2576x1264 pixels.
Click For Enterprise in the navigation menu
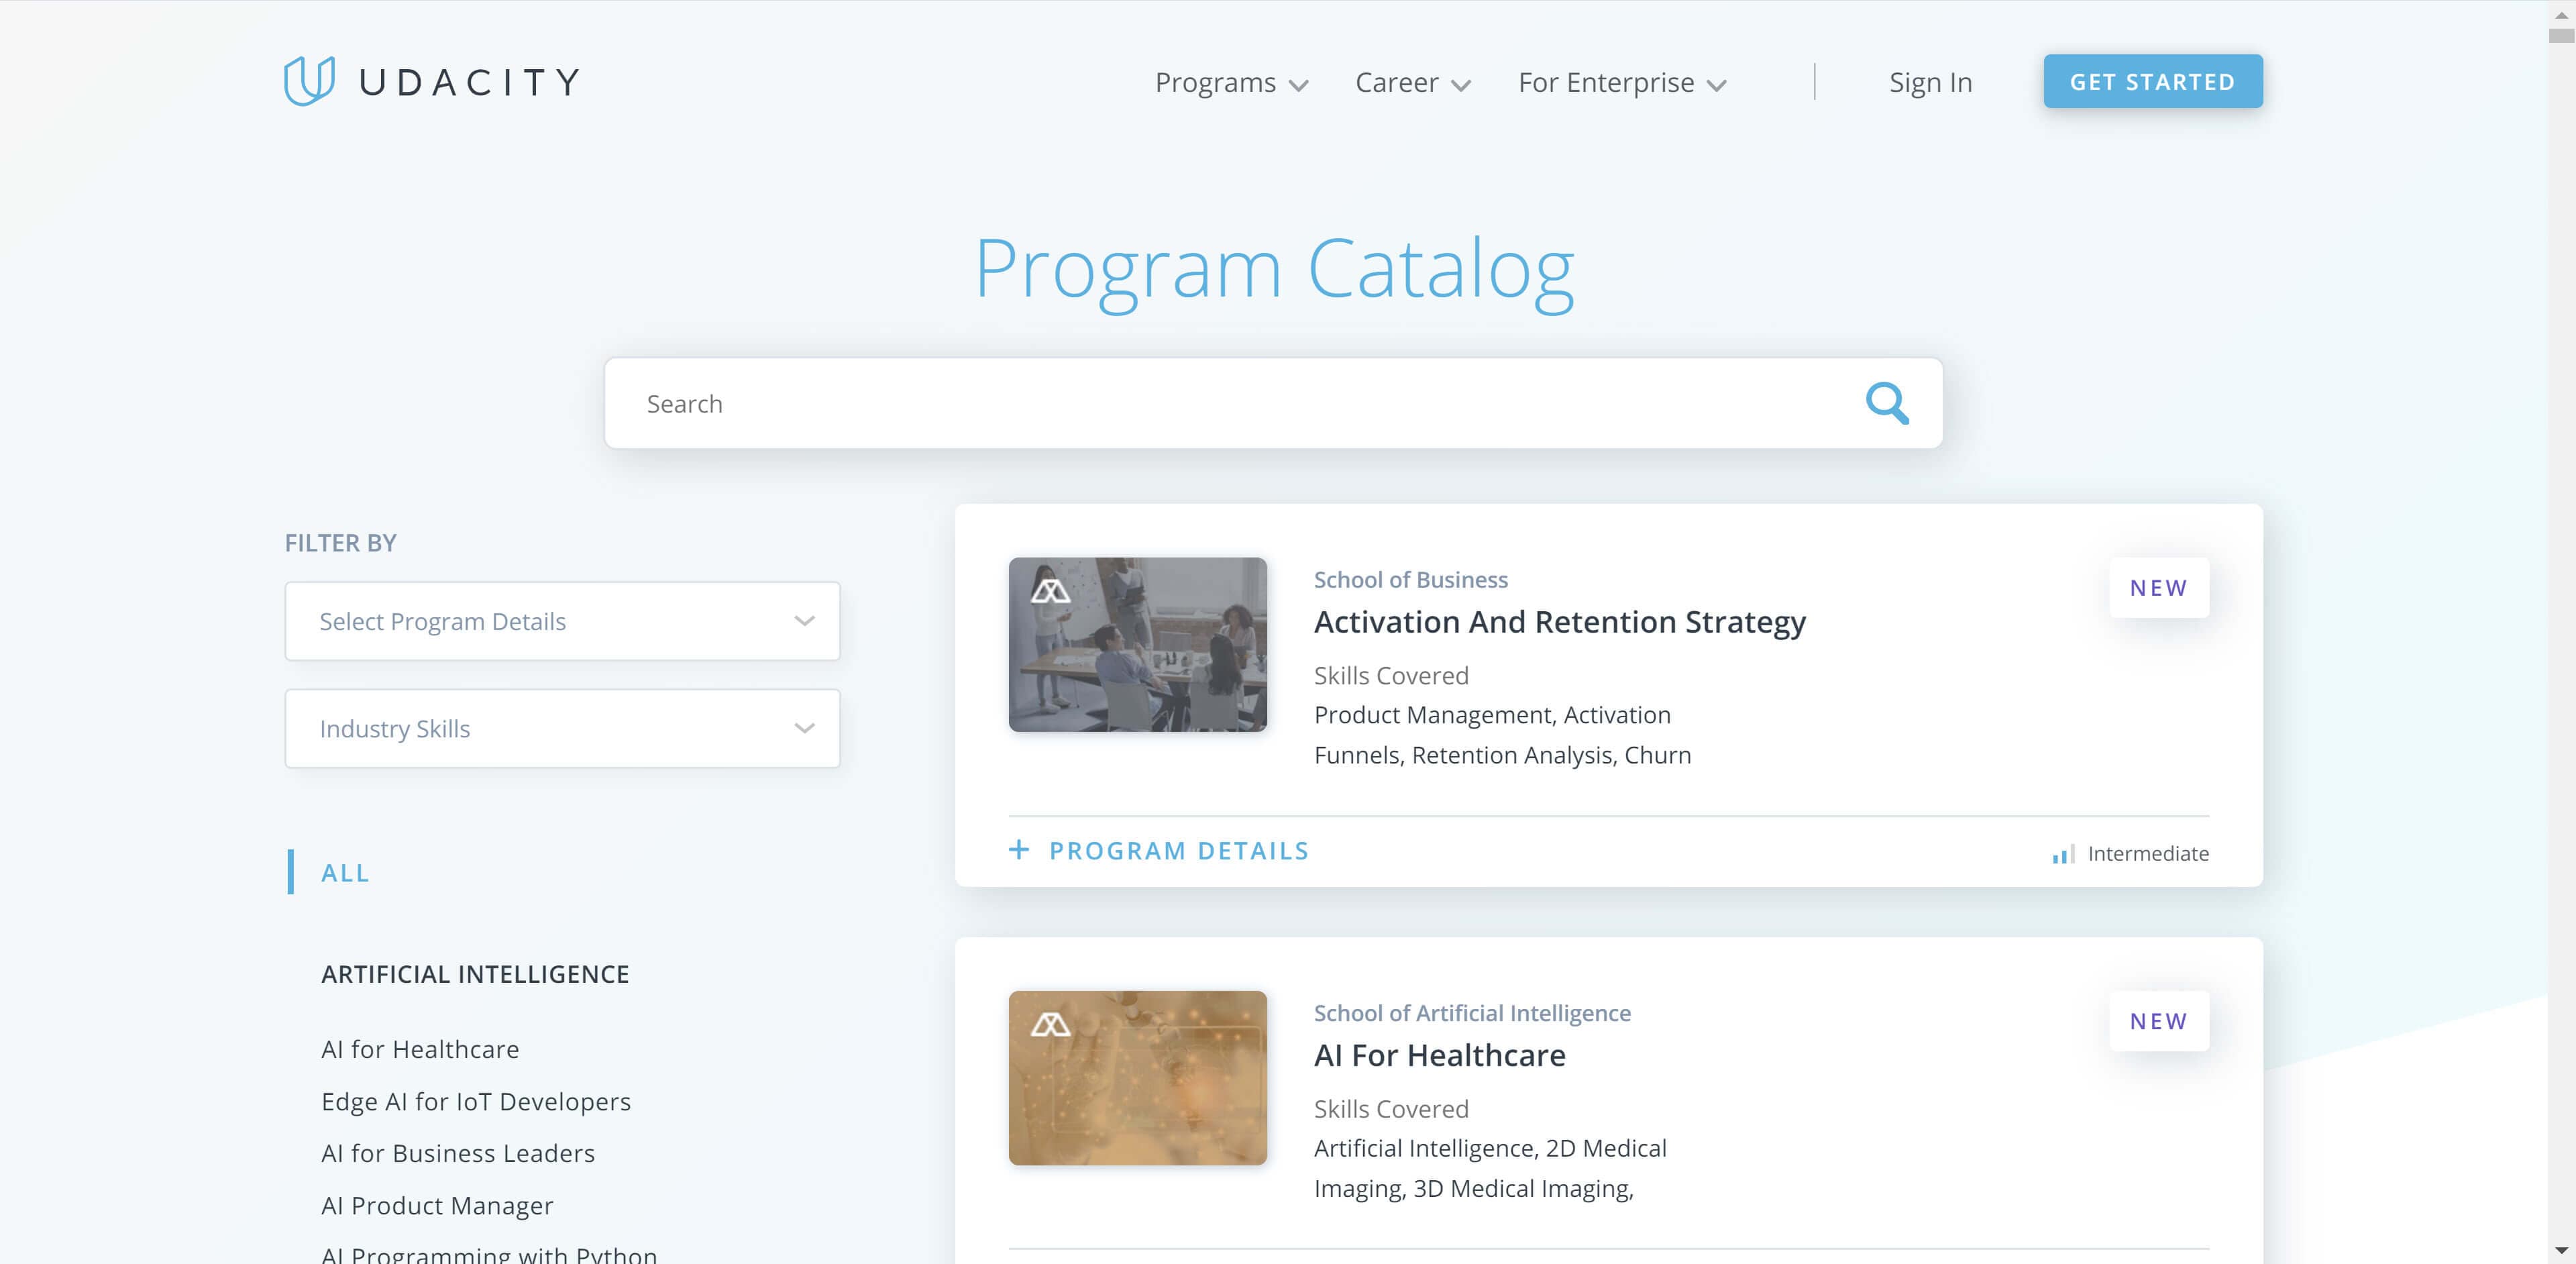click(x=1620, y=82)
